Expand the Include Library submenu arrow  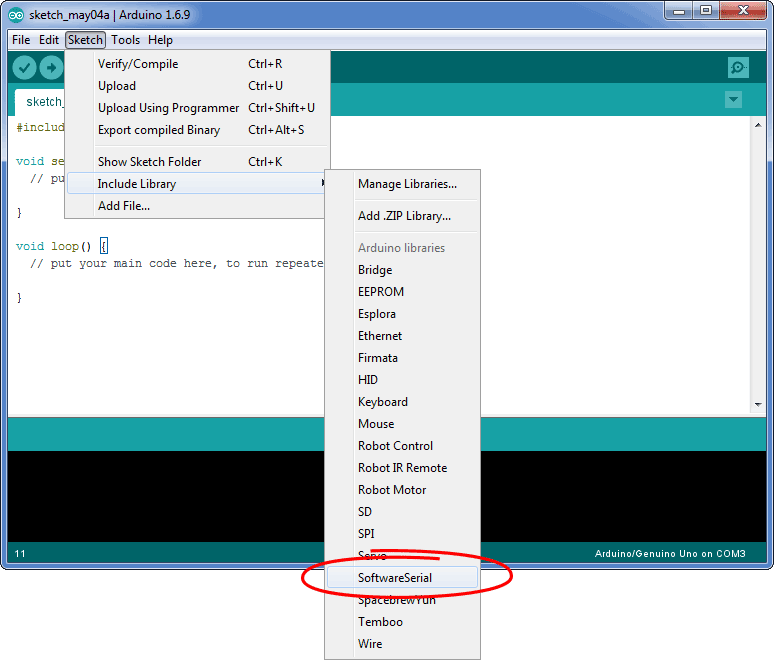pyautogui.click(x=322, y=184)
